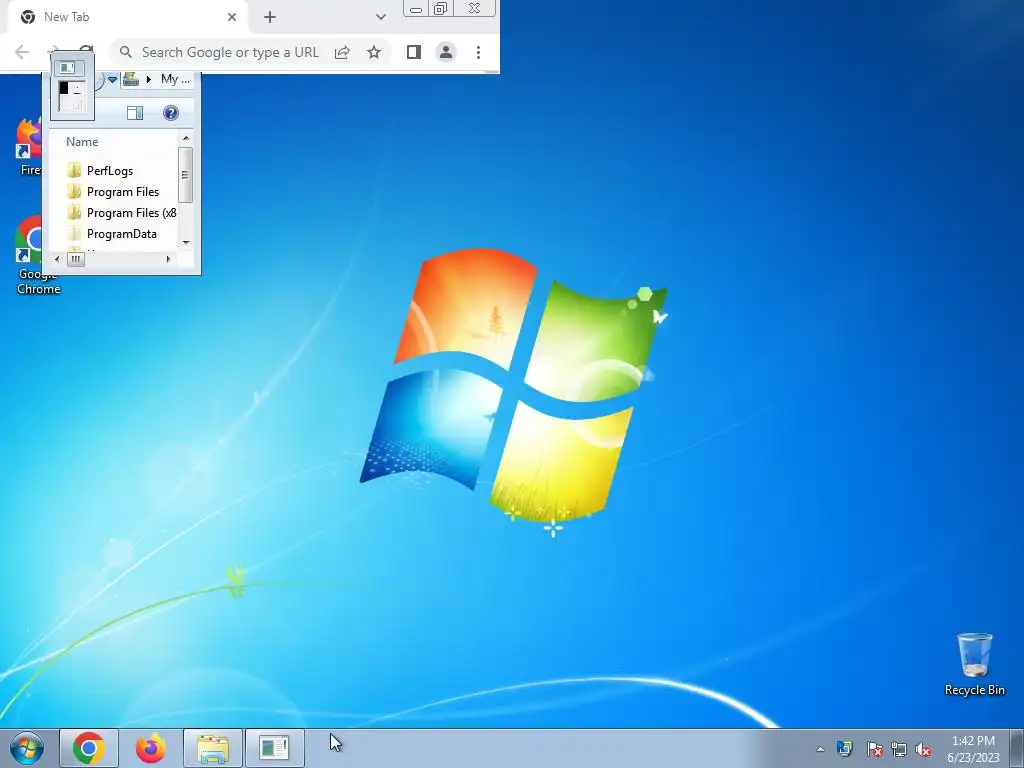Screen dimensions: 1024x768
Task: Click the small window thumbnail above the layout preview
Action: 68,67
